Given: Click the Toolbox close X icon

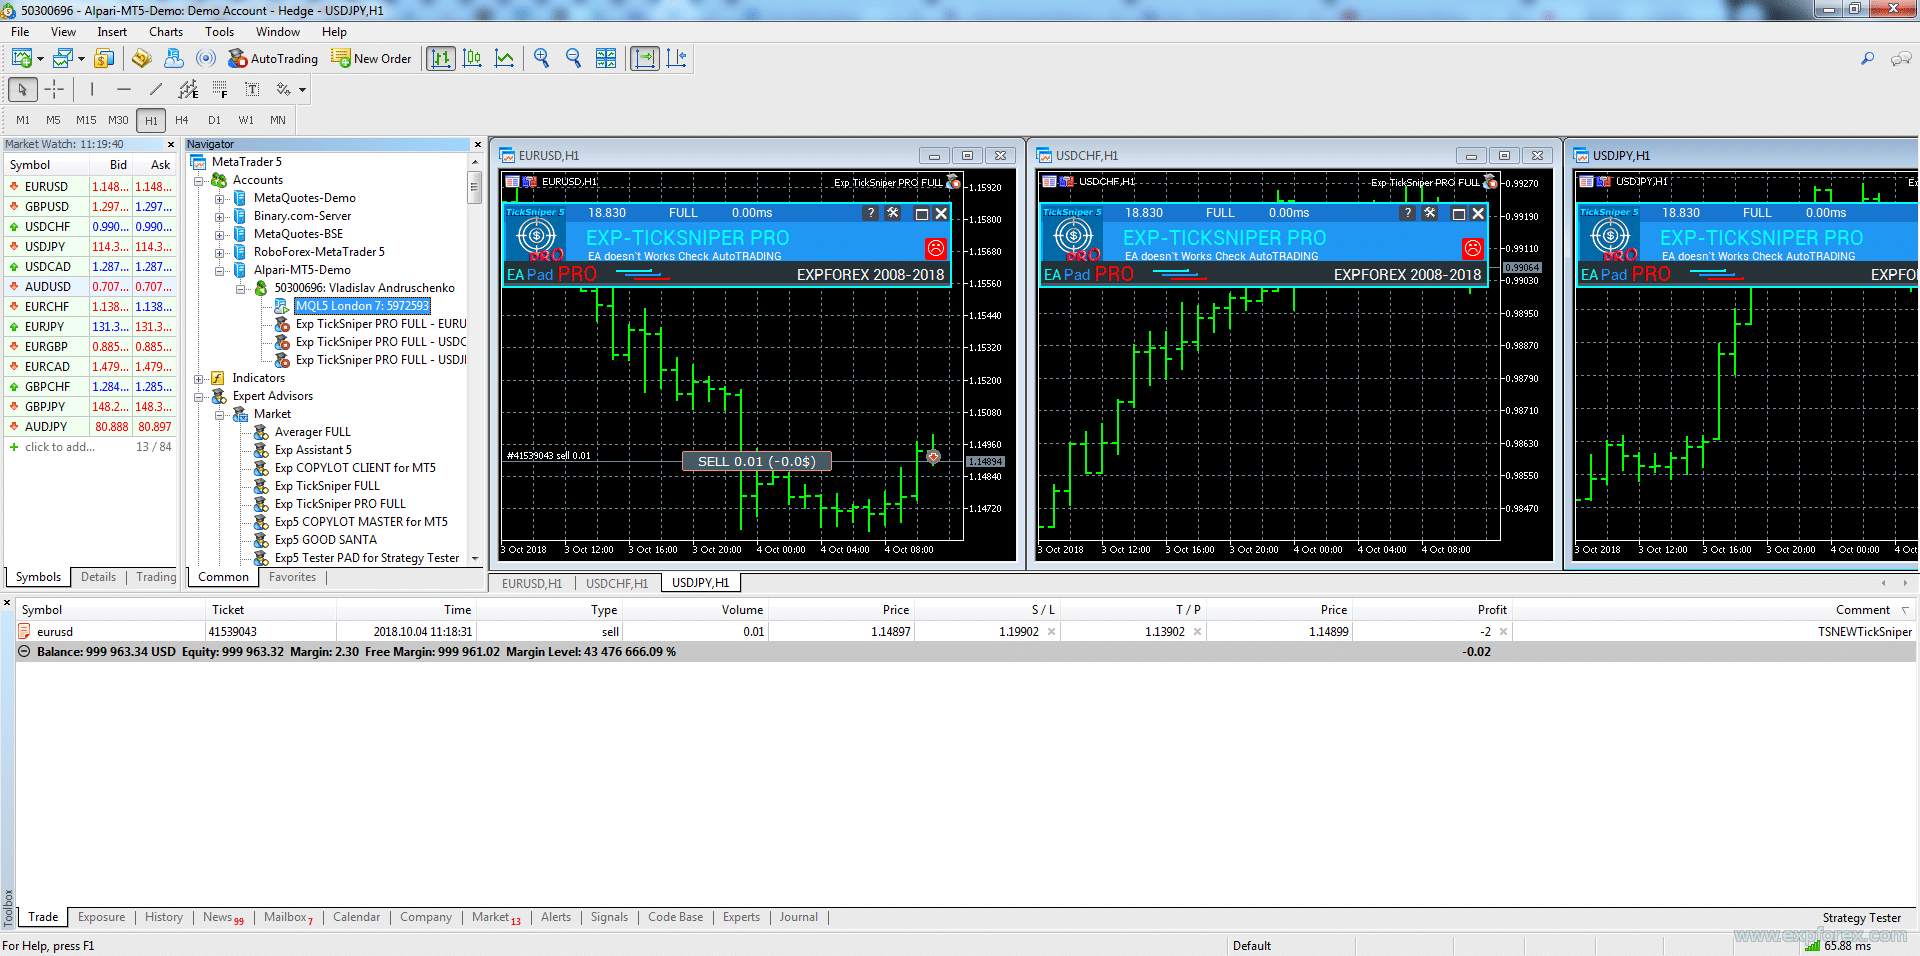Looking at the screenshot, I should point(7,603).
